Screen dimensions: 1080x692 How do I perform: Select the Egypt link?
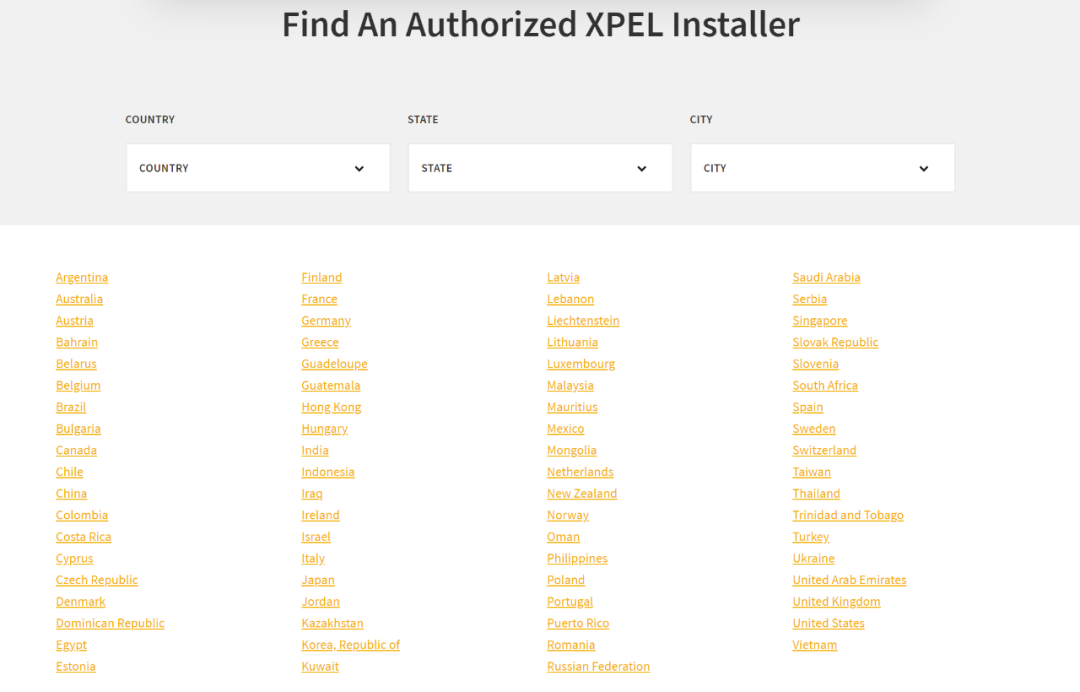tap(71, 645)
